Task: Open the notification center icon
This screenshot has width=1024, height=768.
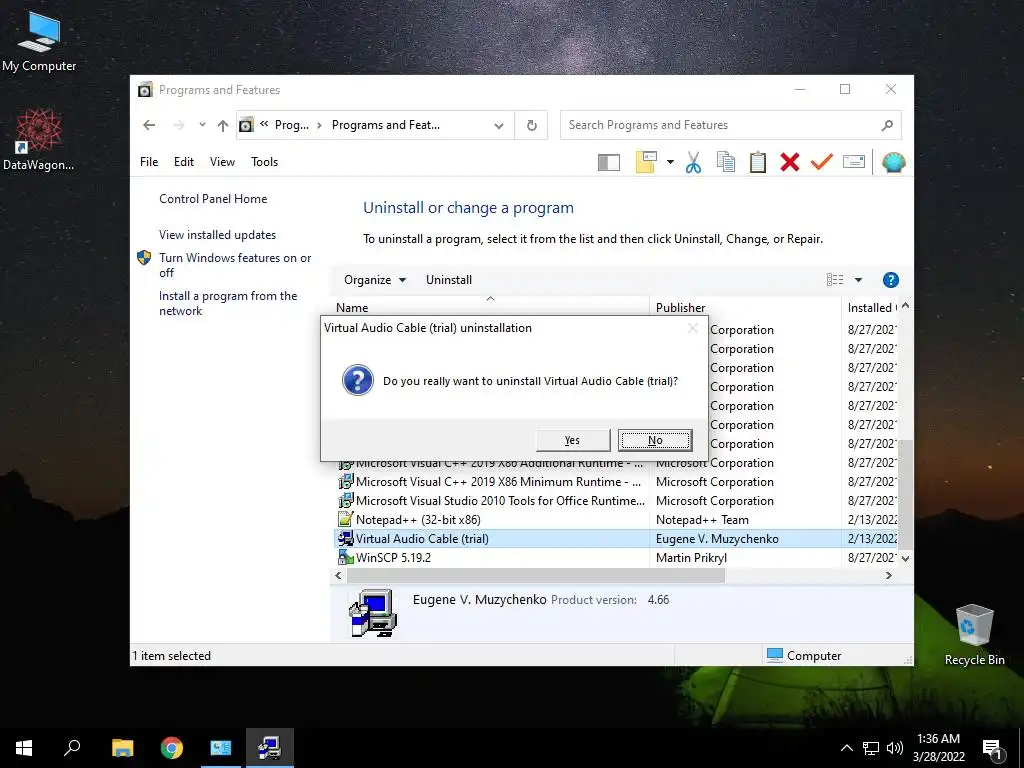Action: (992, 748)
